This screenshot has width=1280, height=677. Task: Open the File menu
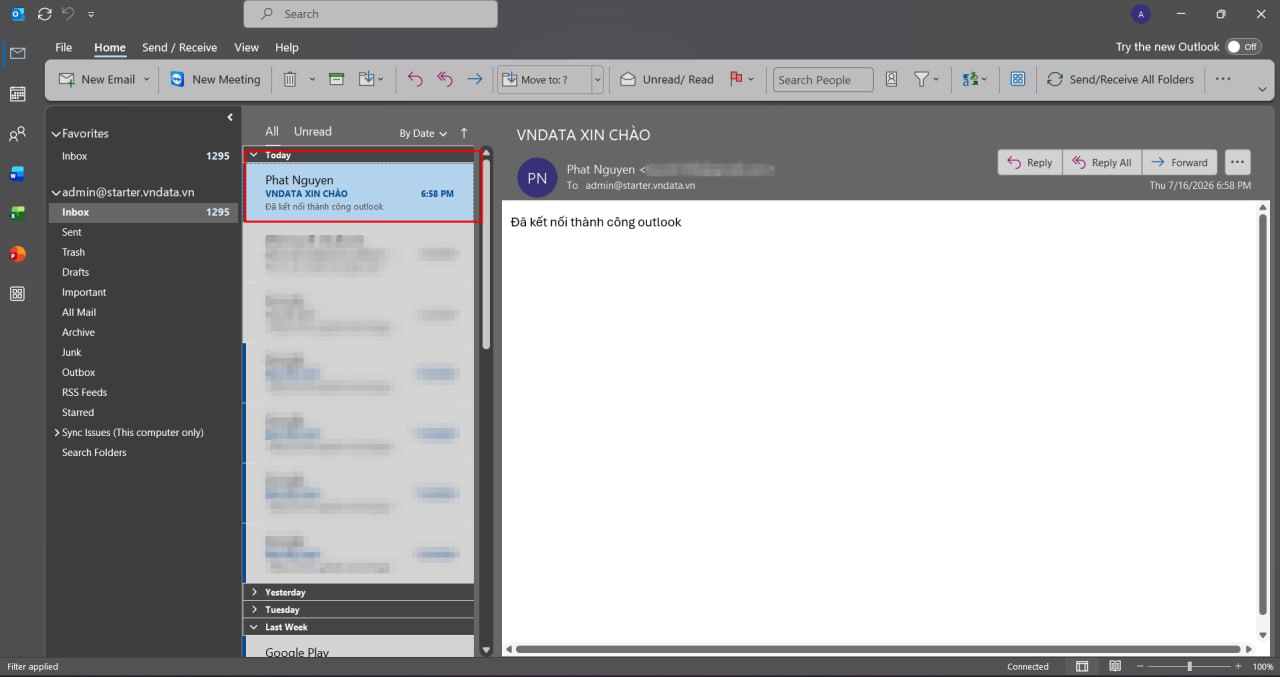point(64,47)
